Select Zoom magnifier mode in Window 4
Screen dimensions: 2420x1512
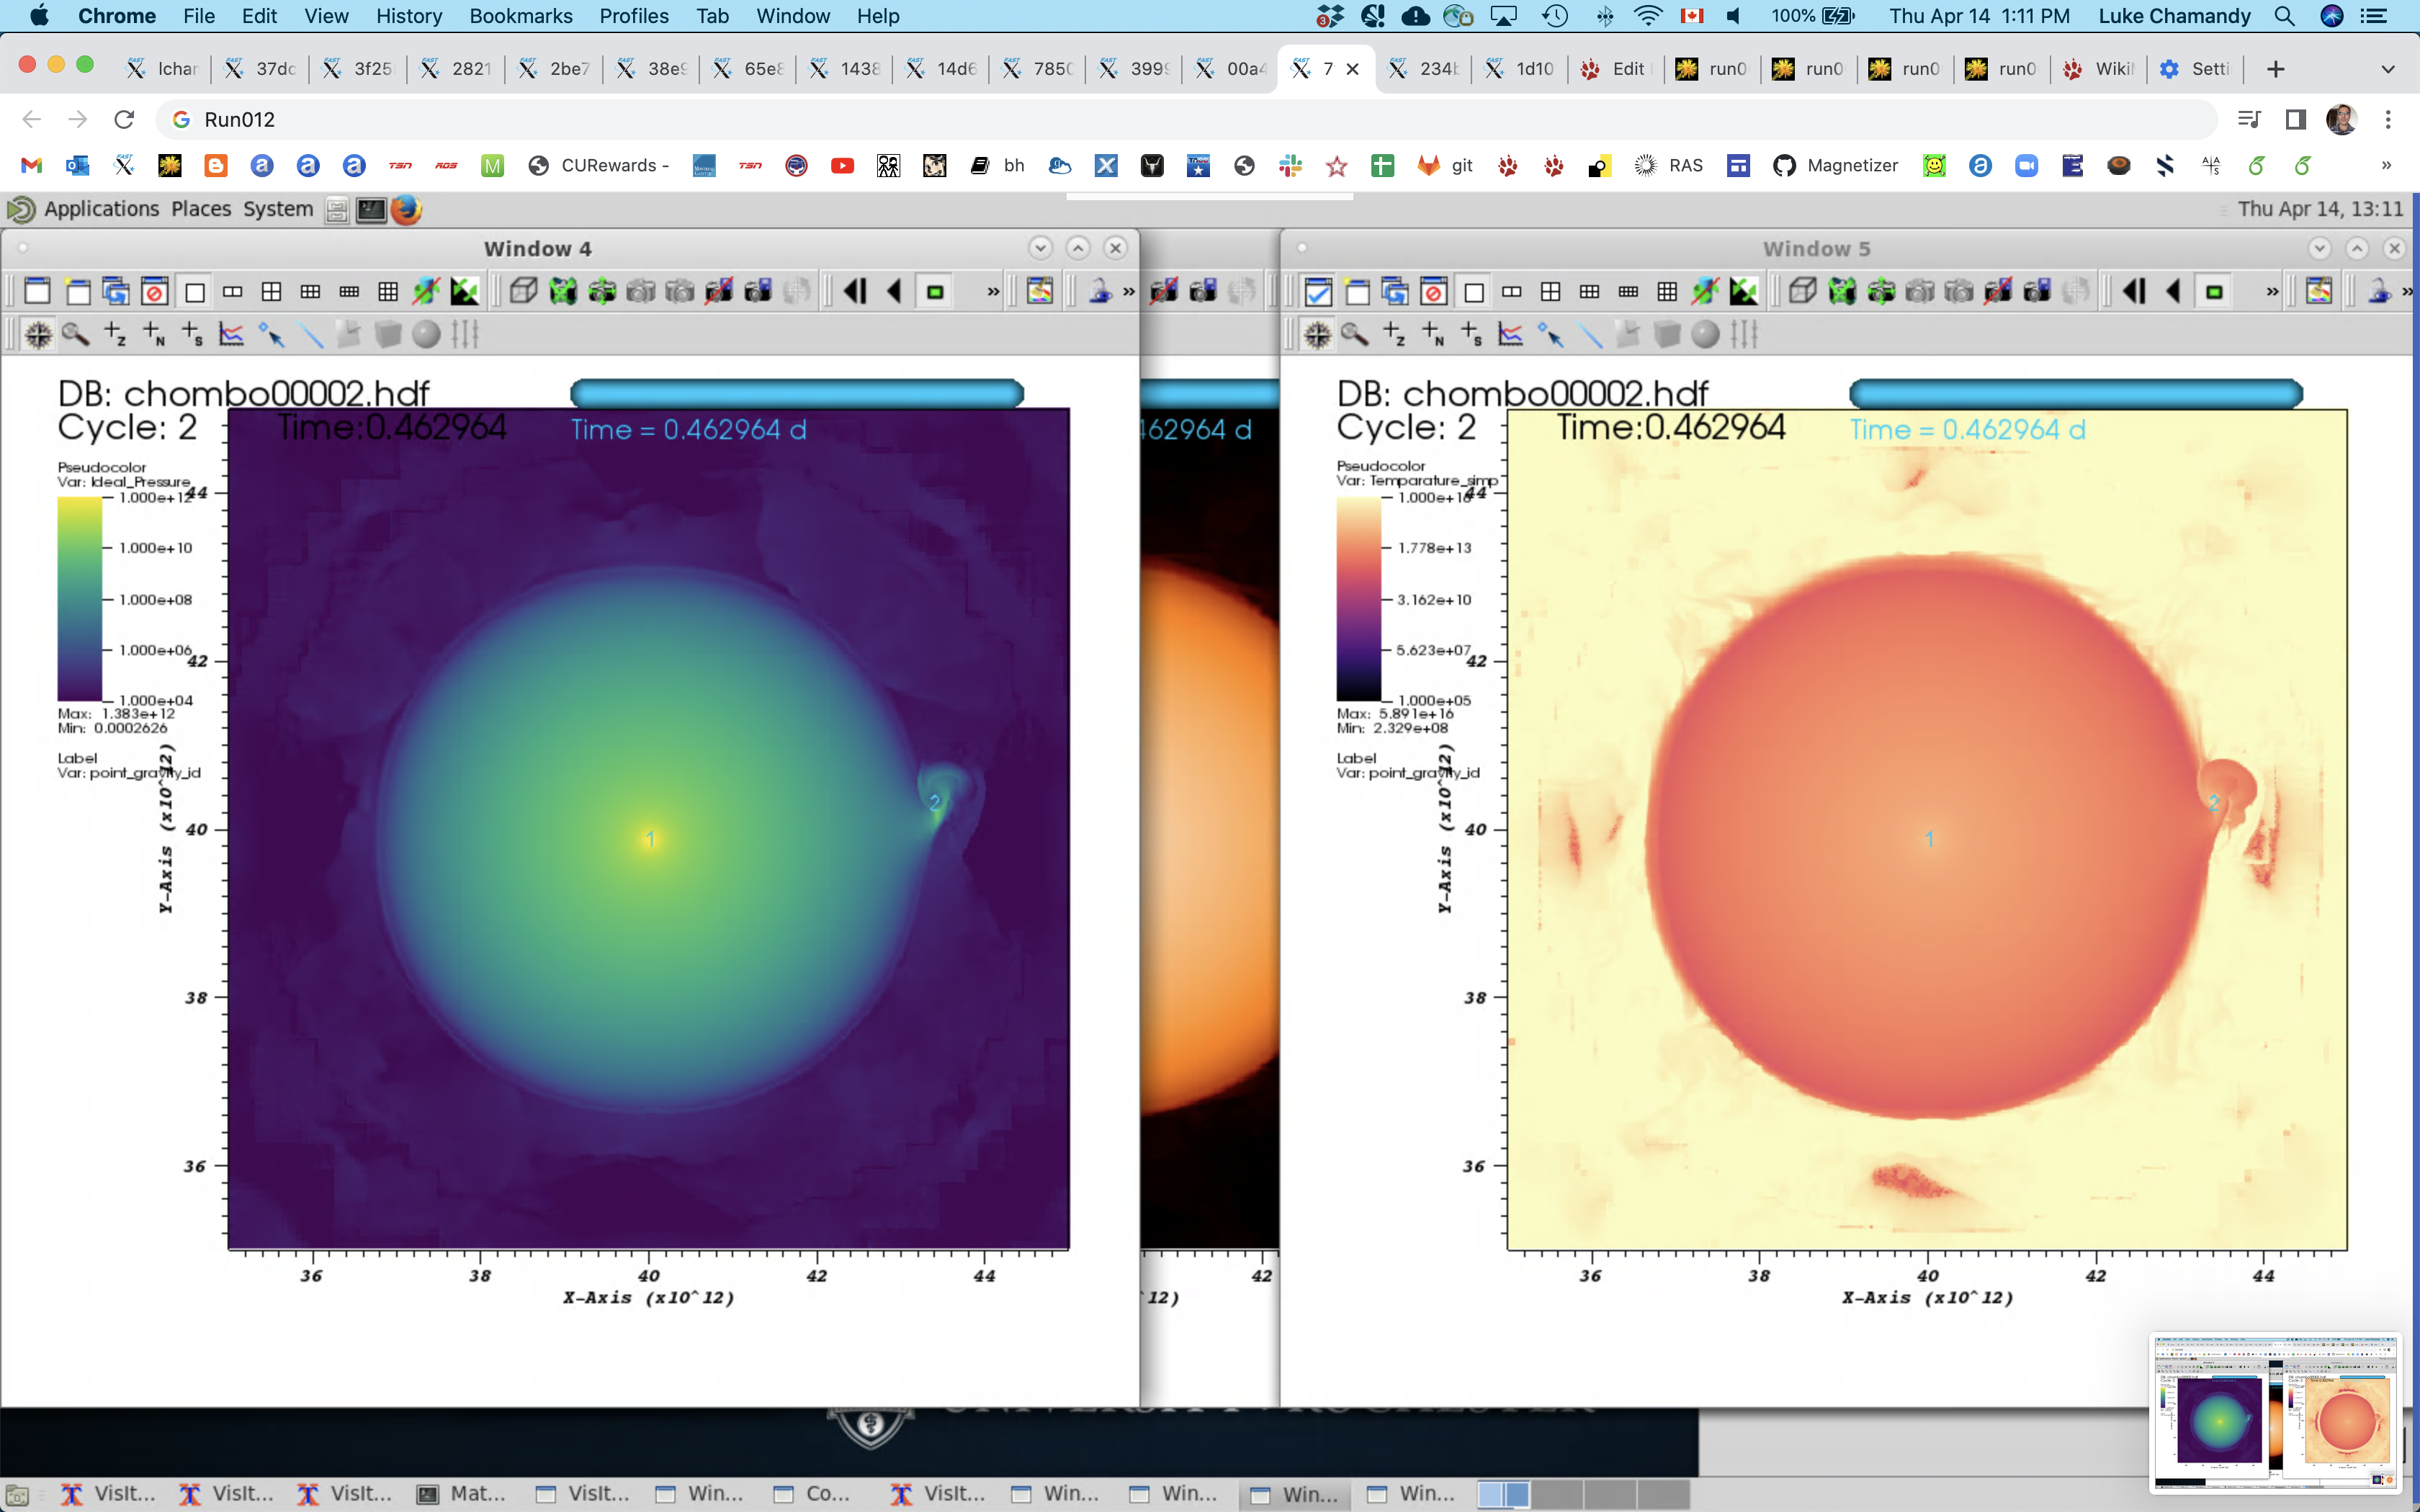[76, 334]
